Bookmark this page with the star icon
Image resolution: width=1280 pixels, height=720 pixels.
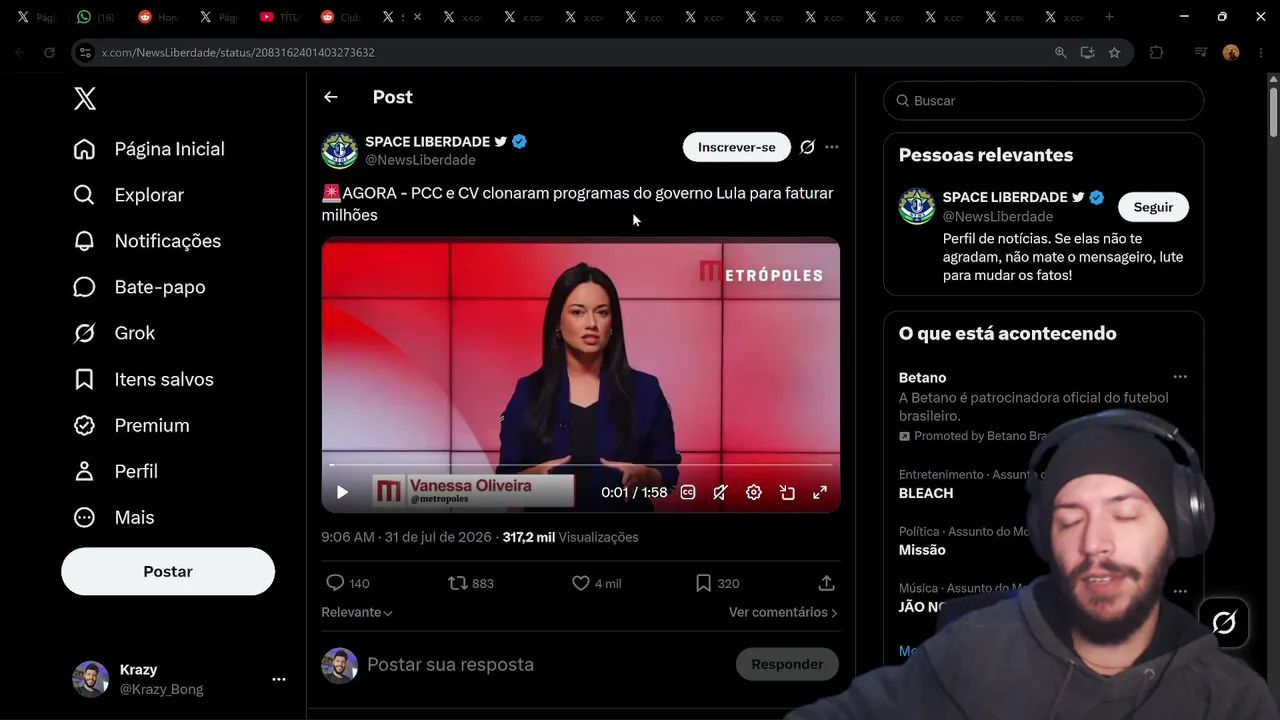1114,53
